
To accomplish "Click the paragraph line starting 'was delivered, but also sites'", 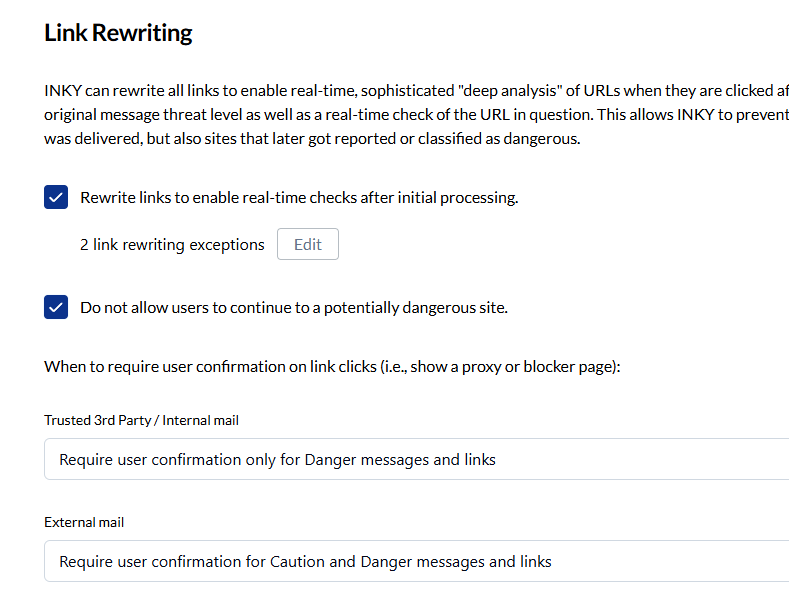I will 312,139.
